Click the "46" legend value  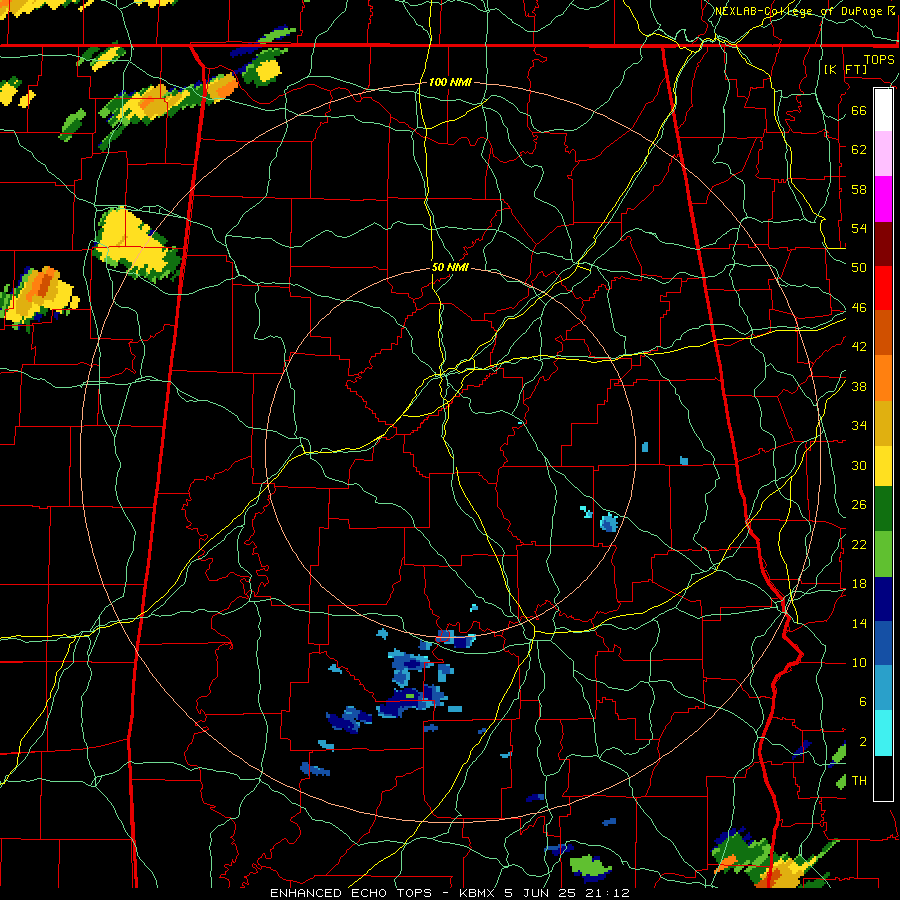(859, 308)
